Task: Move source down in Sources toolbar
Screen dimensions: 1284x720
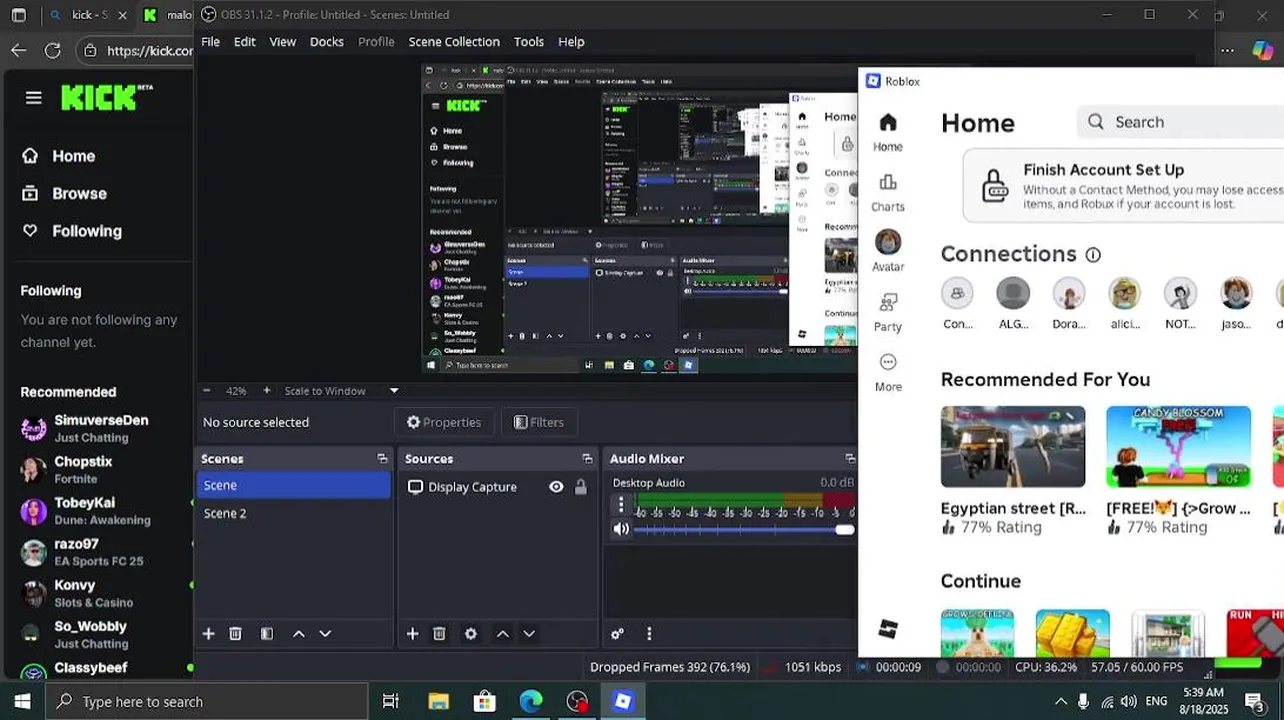Action: (529, 634)
